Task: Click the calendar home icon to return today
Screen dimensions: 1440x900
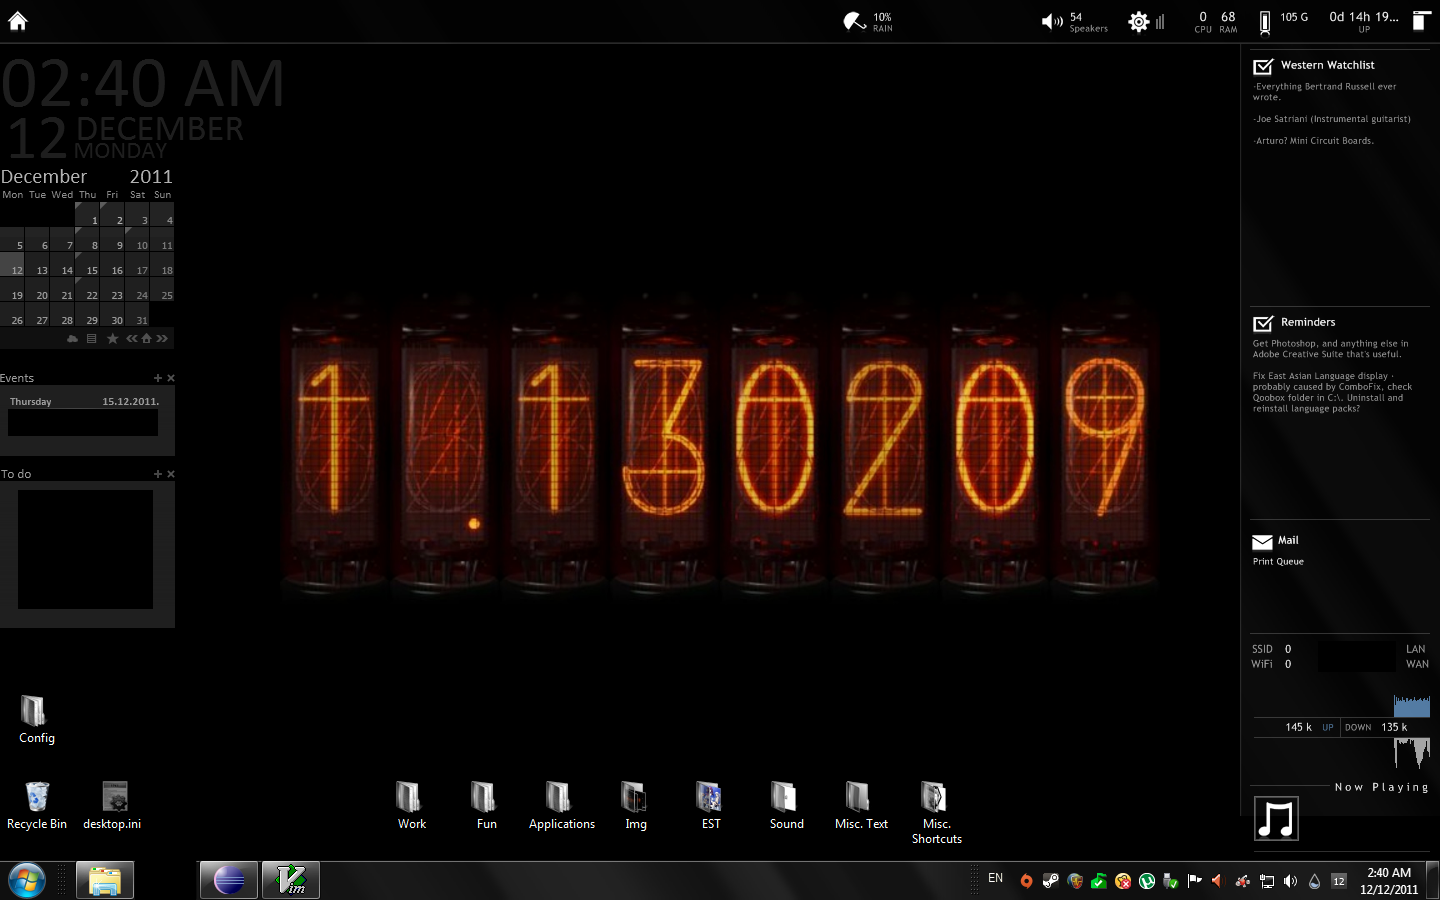Action: coord(146,339)
